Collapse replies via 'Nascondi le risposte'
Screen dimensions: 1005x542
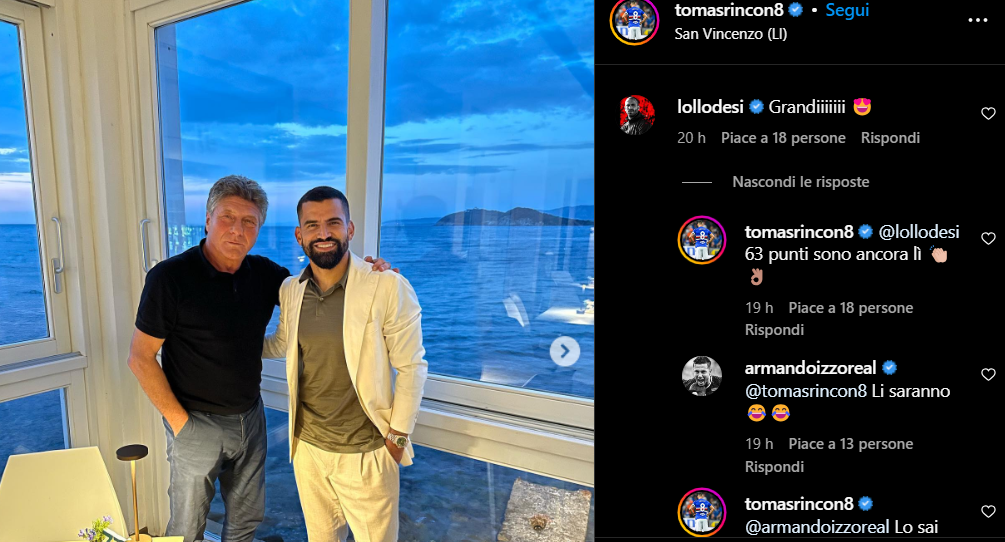click(800, 182)
